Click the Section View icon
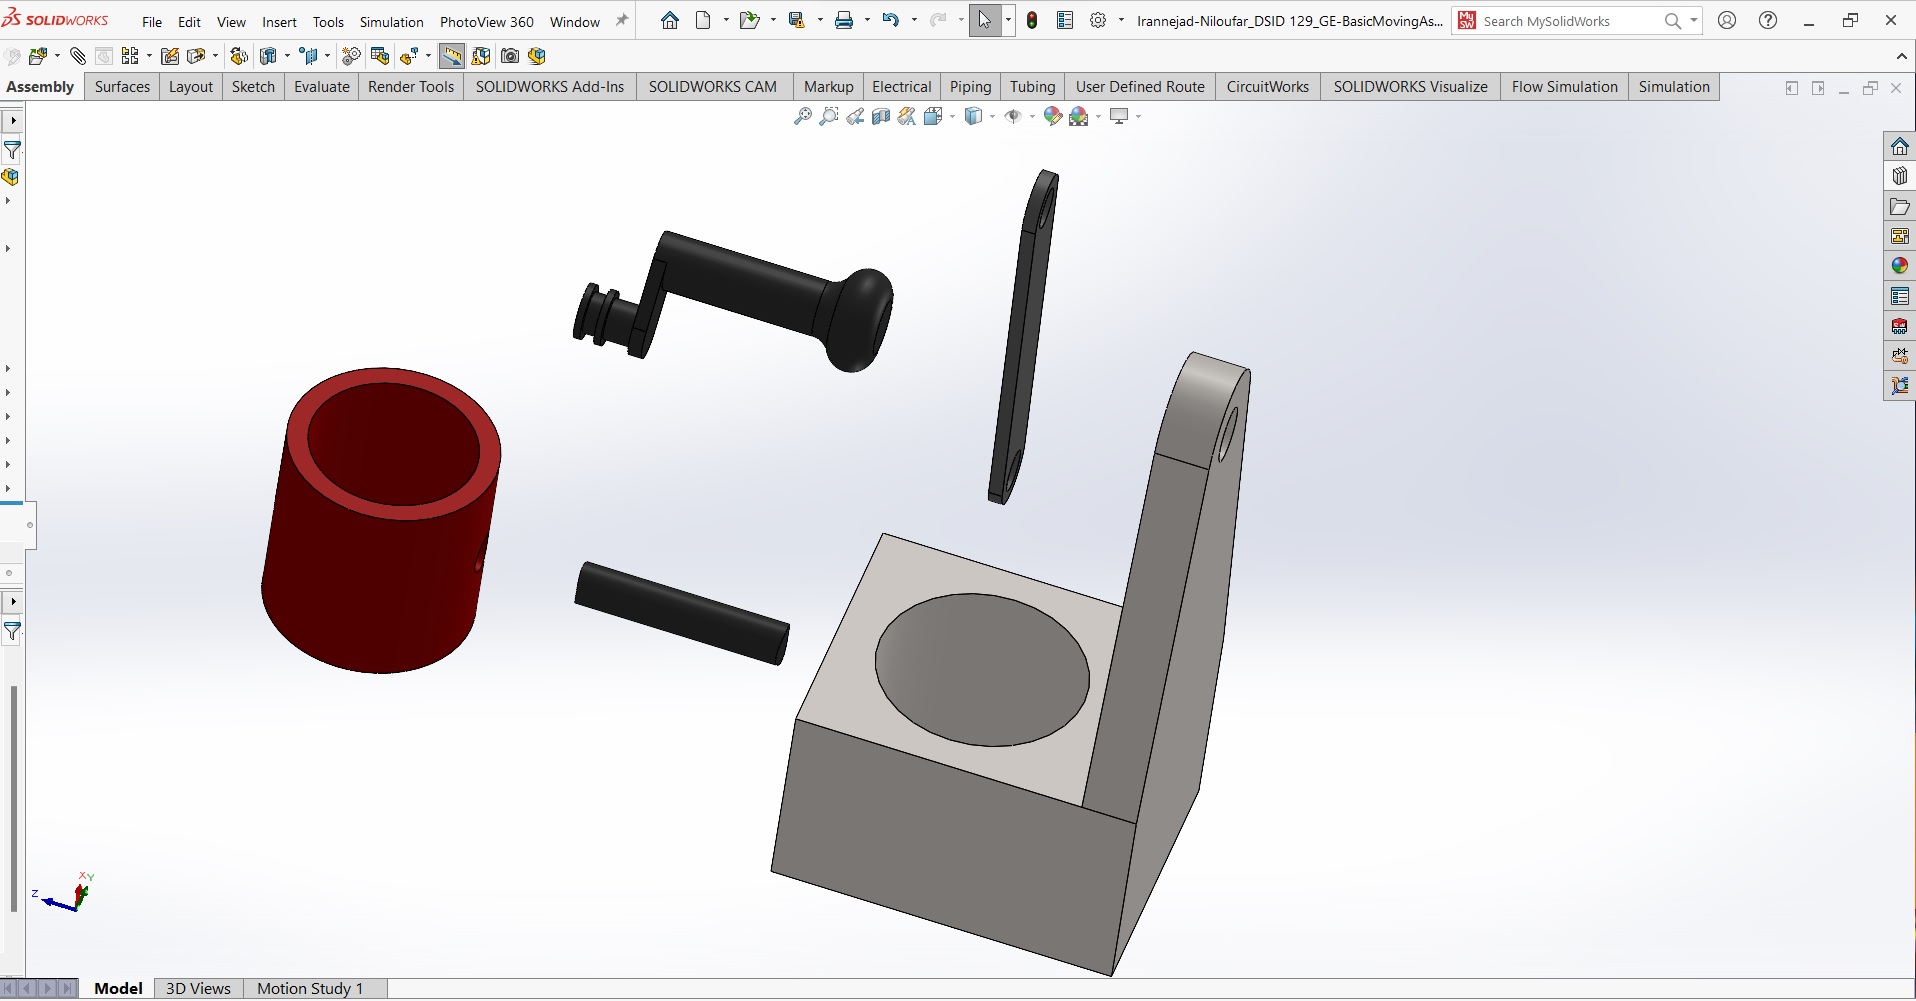The height and width of the screenshot is (1001, 1916). (x=881, y=117)
